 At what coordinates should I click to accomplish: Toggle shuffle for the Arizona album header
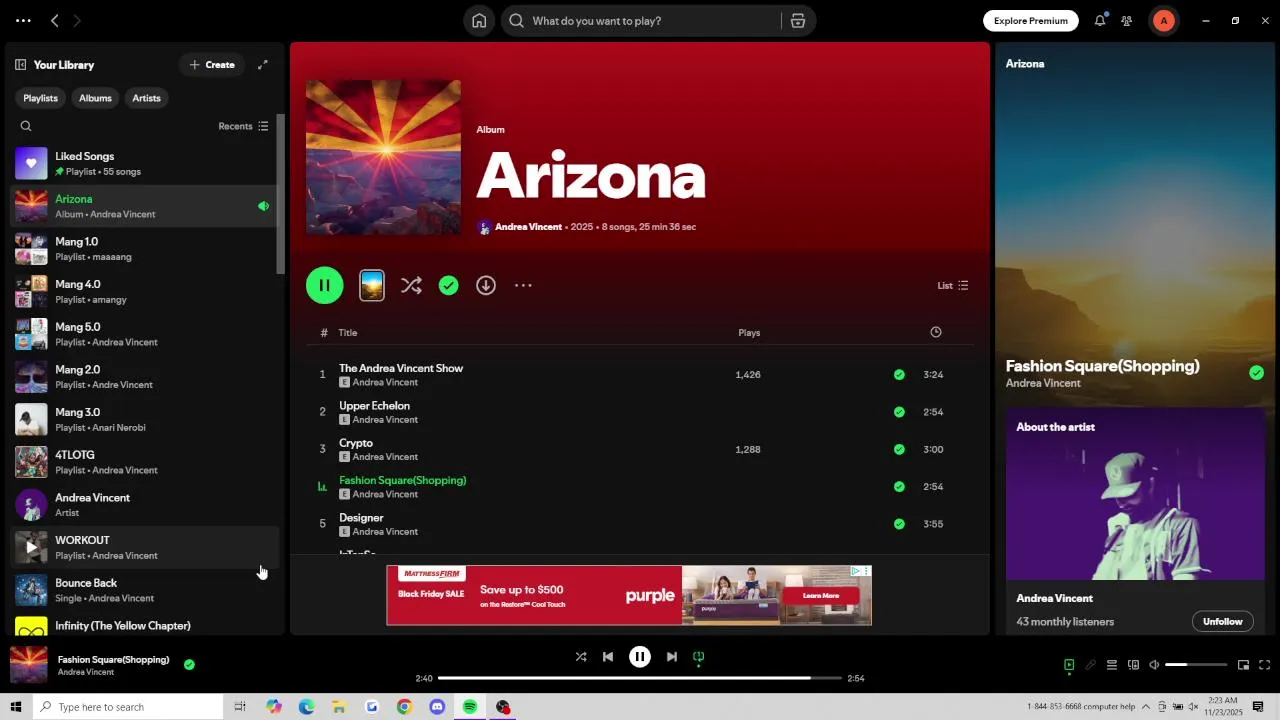411,285
